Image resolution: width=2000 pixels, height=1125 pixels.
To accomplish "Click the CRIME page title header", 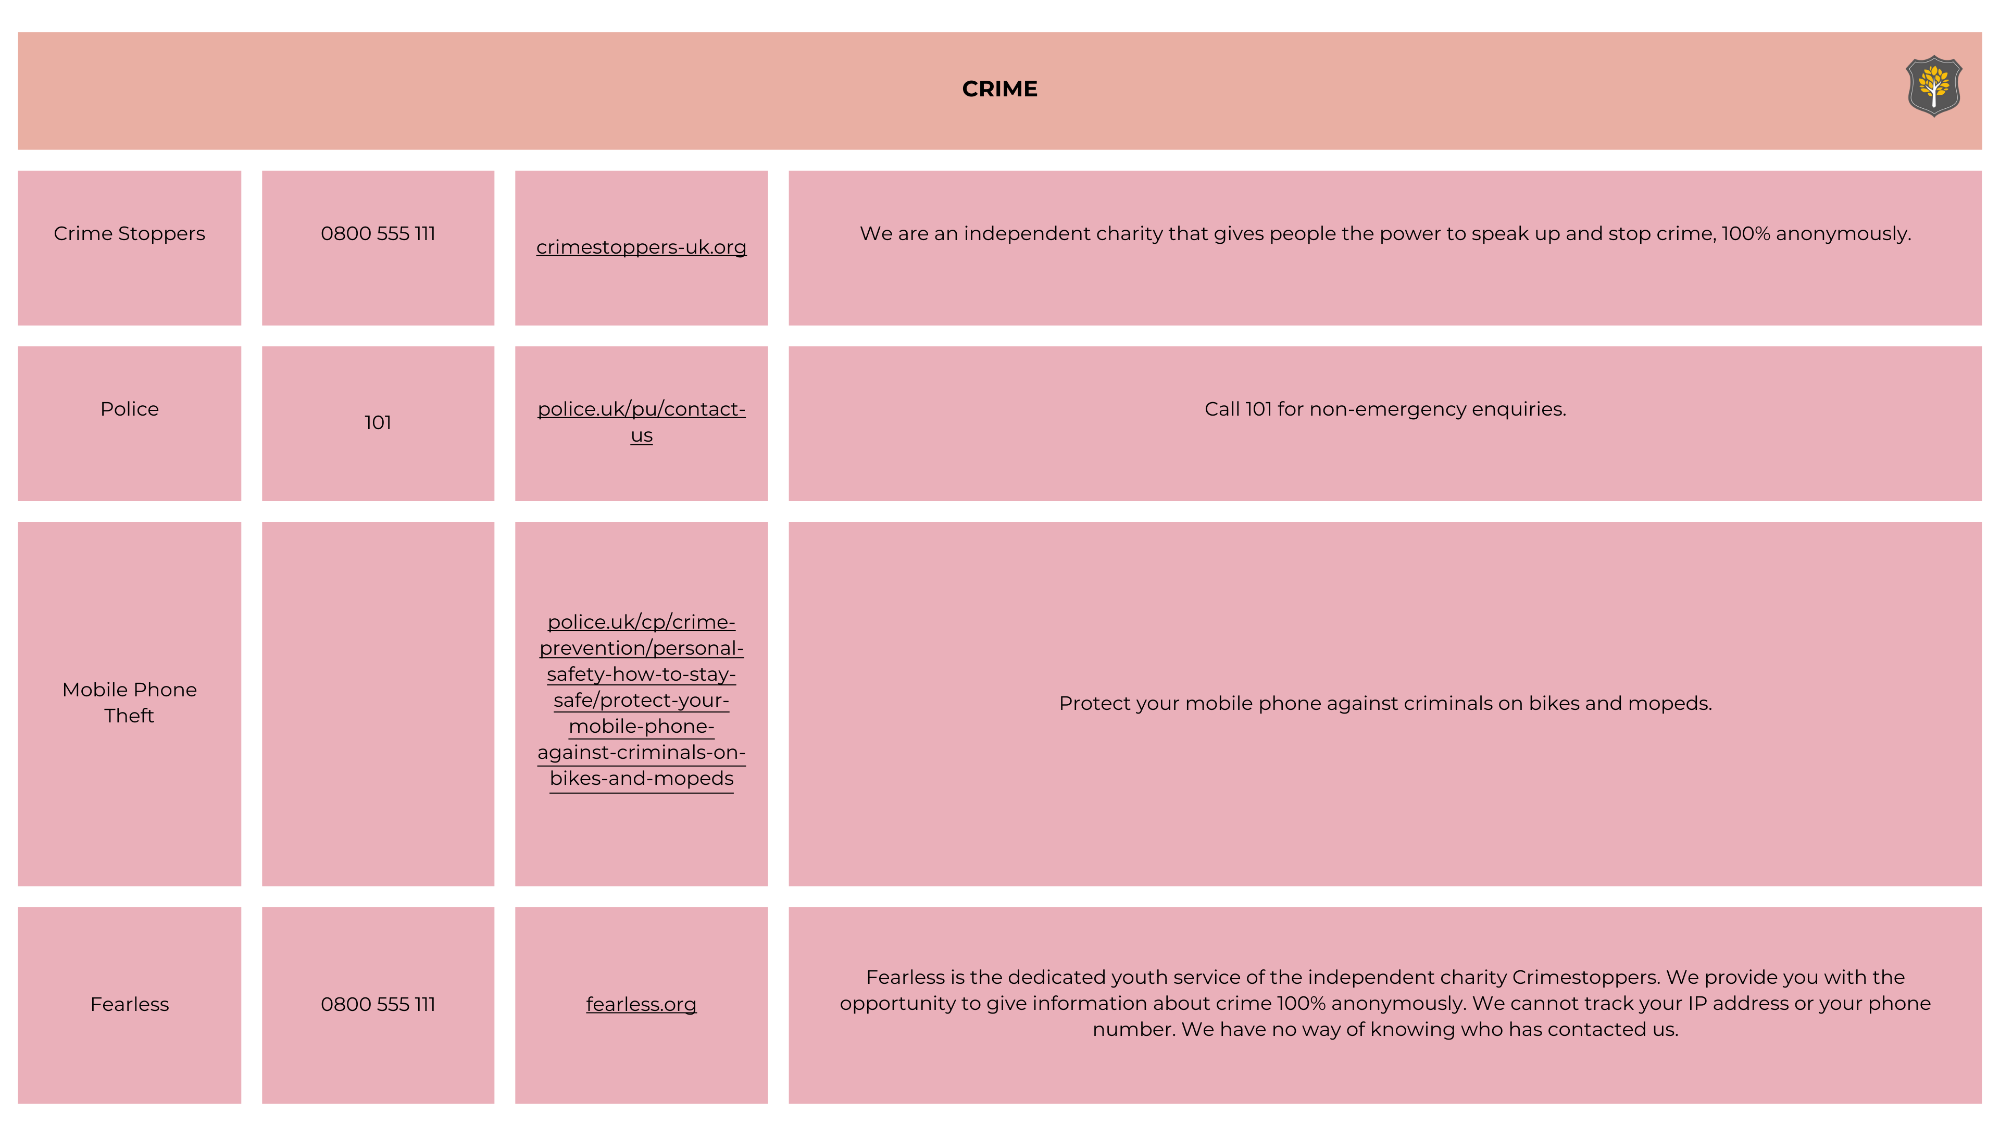I will coord(1000,91).
